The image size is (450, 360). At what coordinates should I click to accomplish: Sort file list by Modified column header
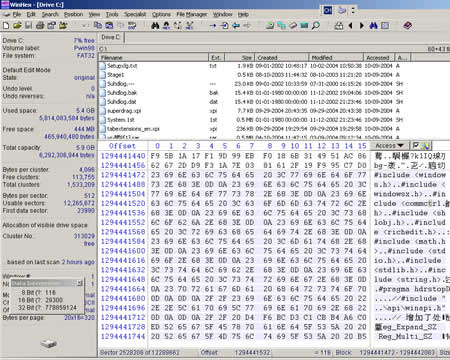[x=336, y=57]
